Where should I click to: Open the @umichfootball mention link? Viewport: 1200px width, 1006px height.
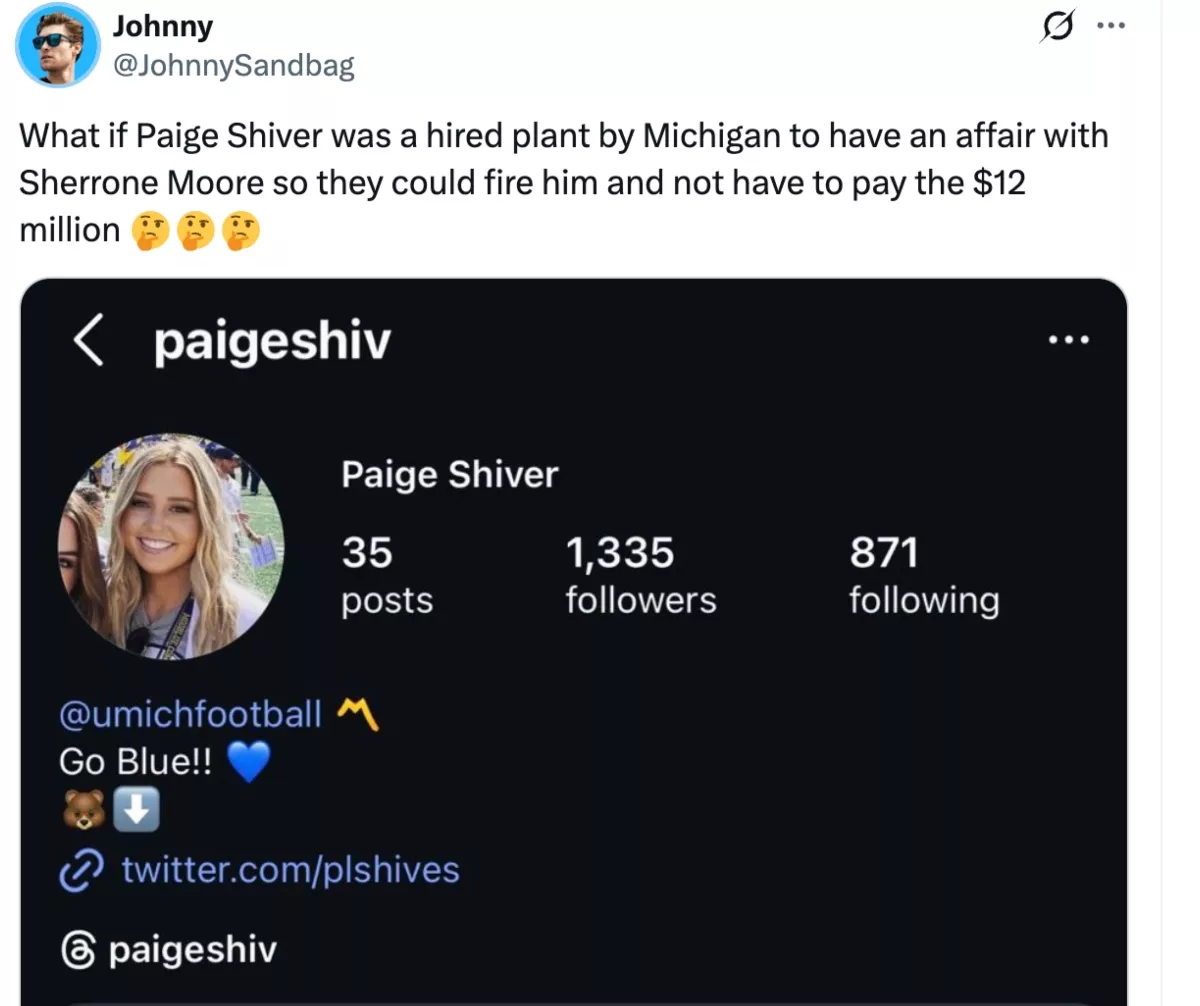click(x=190, y=713)
